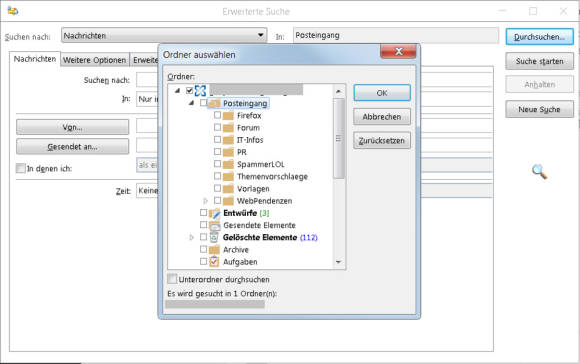Screen dimensions: 580x364
Task: Tick the Firefox folder checkbox
Action: point(218,115)
